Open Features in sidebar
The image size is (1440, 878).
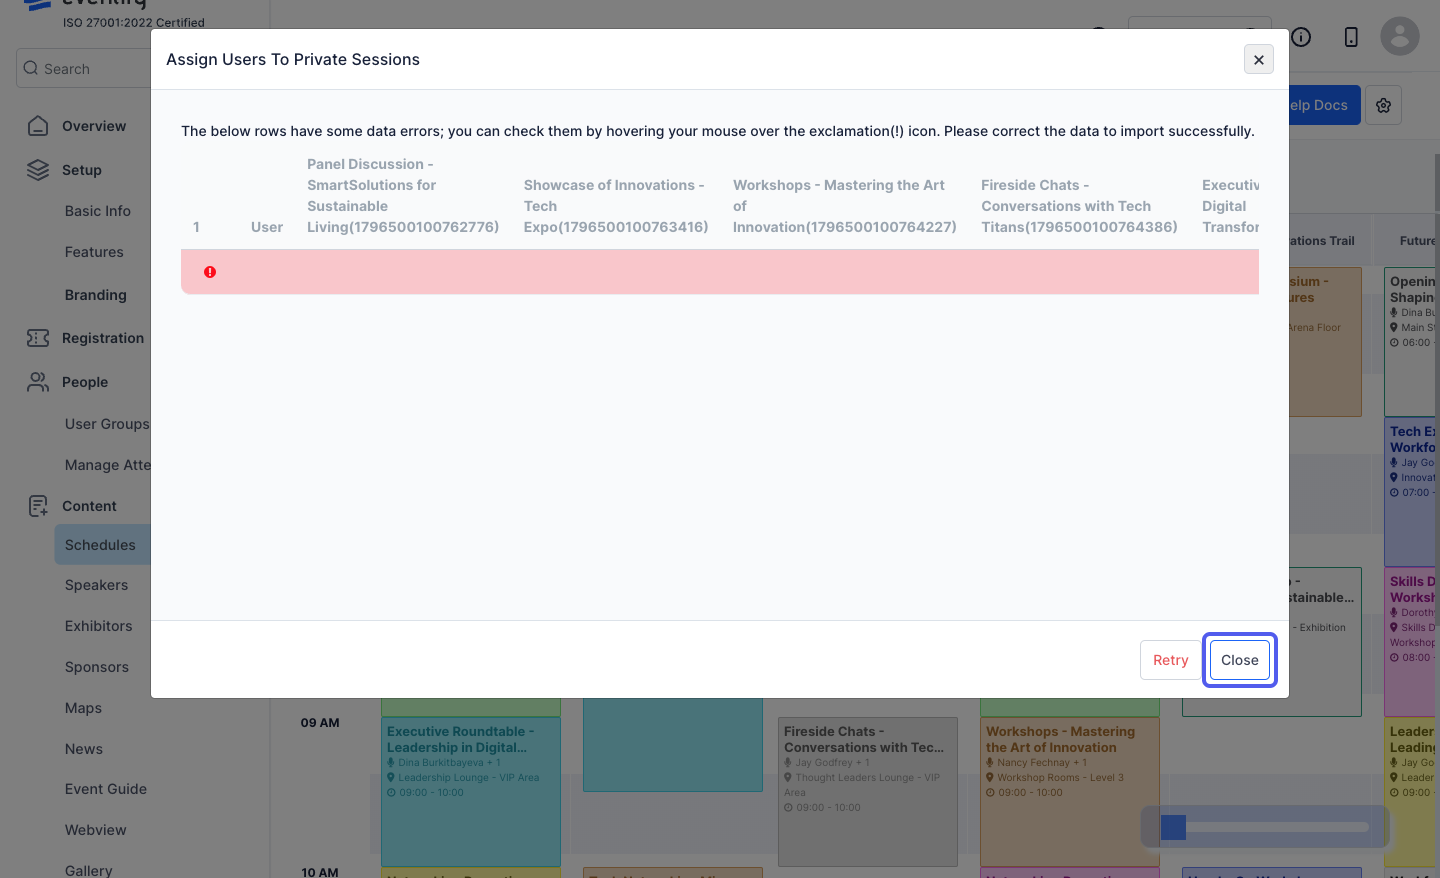tap(94, 252)
